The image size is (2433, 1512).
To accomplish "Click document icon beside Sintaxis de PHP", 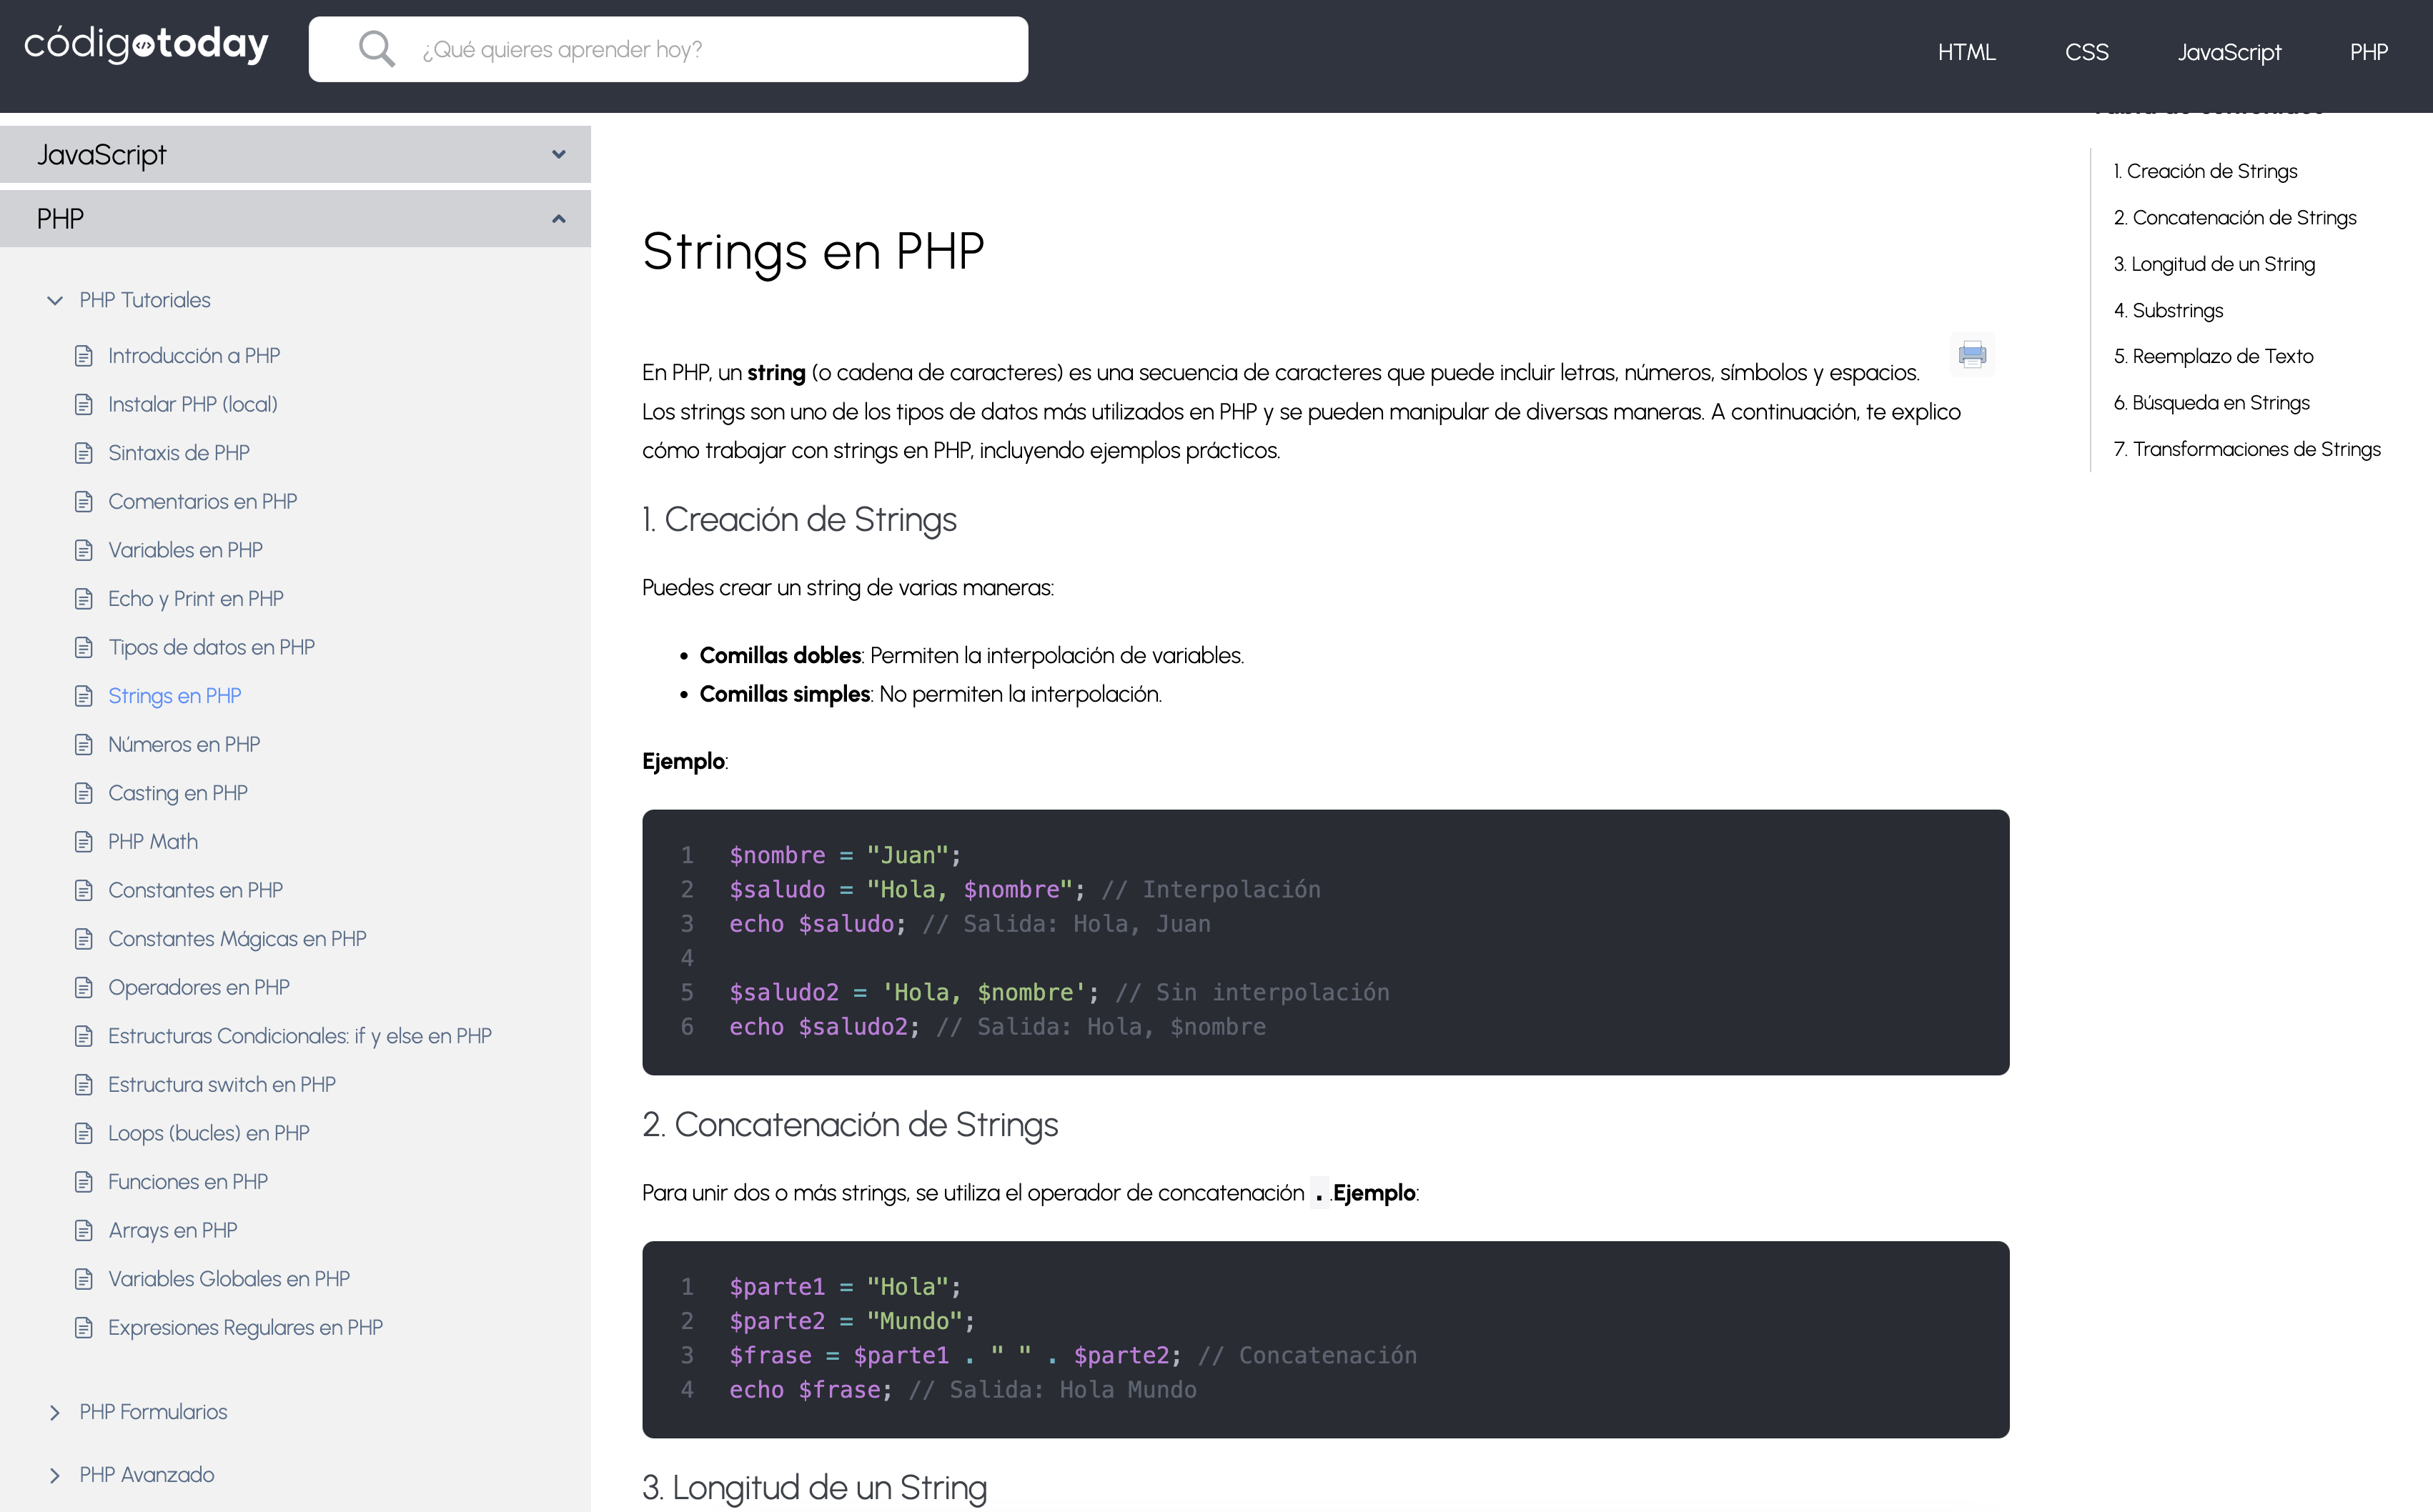I will 84,453.
